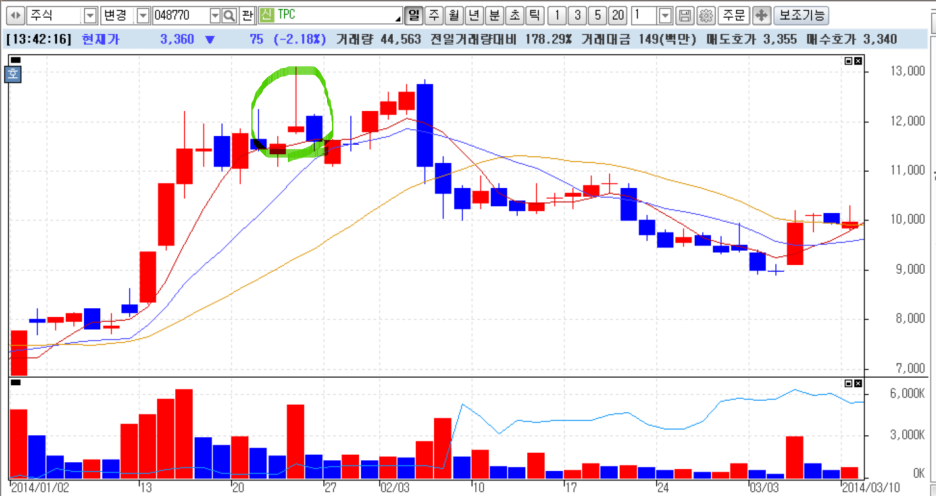The width and height of the screenshot is (936, 496).
Task: Click the green 신 badge icon
Action: (267, 16)
